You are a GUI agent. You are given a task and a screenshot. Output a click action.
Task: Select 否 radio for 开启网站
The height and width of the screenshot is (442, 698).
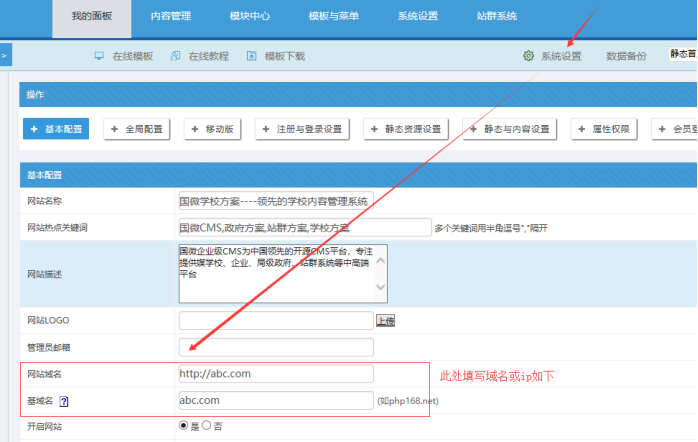pyautogui.click(x=207, y=426)
